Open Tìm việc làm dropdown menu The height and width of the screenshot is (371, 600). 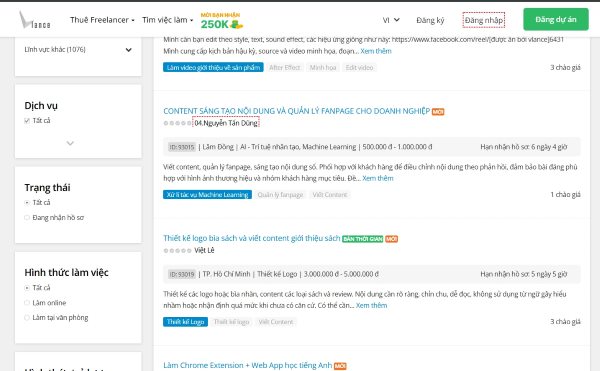[x=167, y=20]
